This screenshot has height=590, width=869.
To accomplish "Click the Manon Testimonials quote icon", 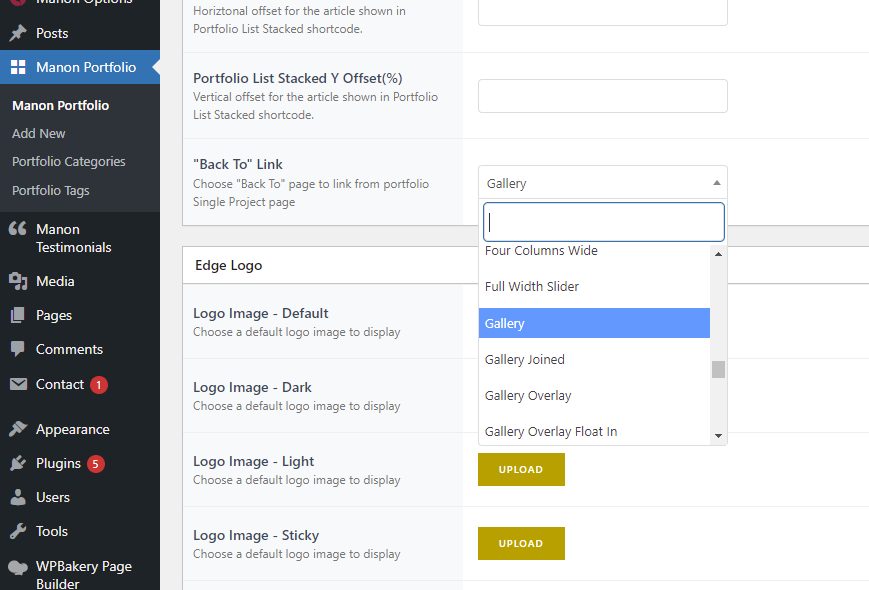I will coord(18,229).
